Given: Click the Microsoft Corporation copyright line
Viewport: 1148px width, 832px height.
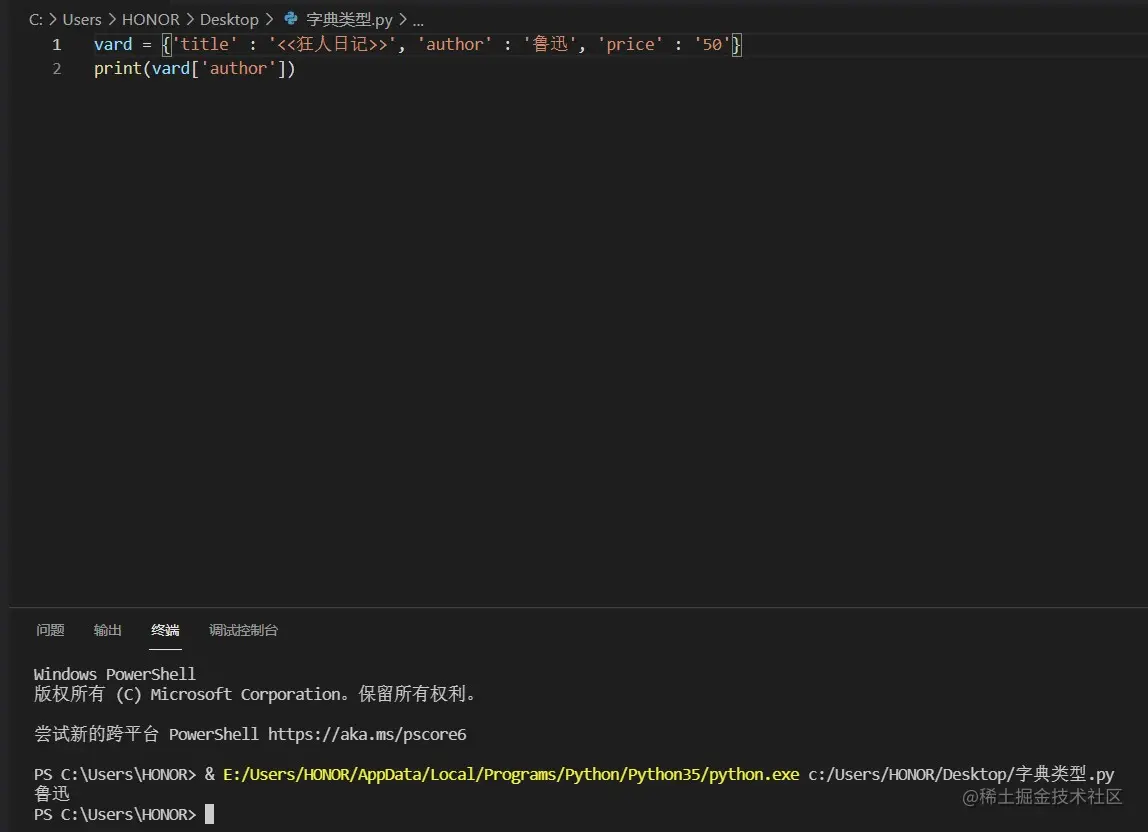Looking at the screenshot, I should pos(255,694).
